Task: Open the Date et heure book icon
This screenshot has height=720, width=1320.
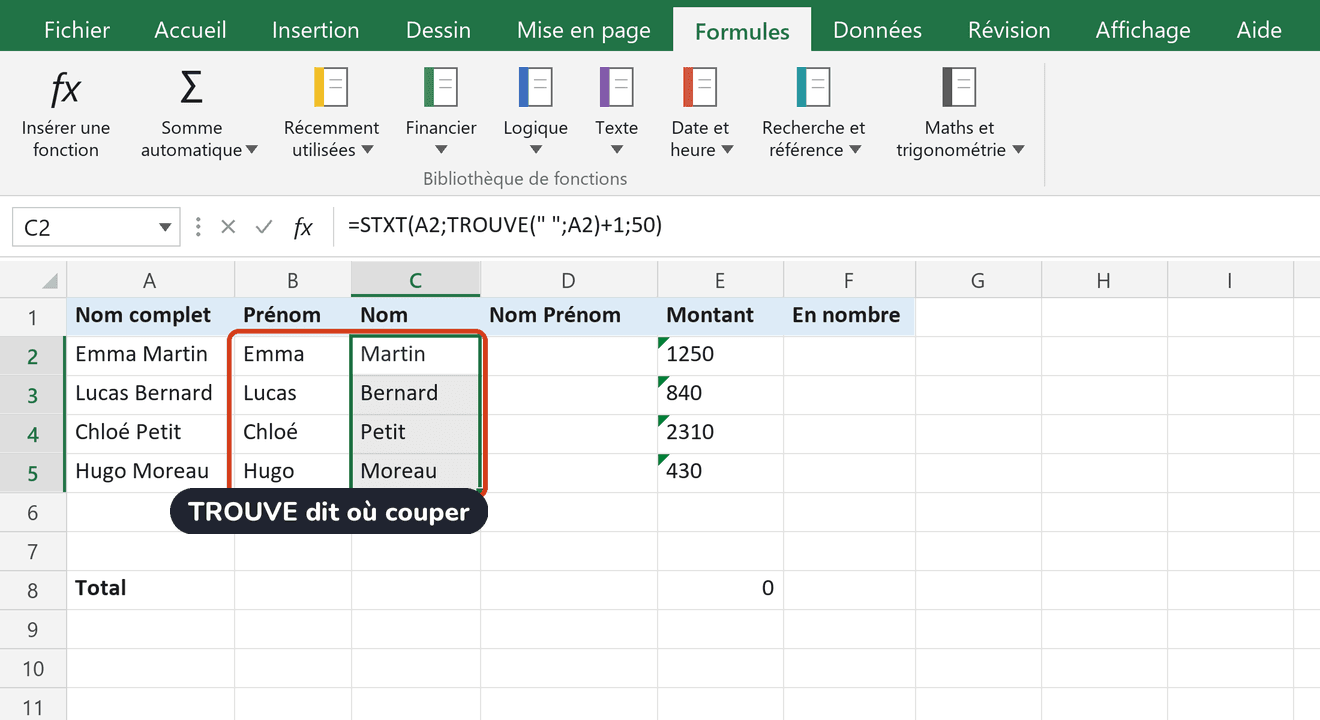Action: [x=701, y=87]
